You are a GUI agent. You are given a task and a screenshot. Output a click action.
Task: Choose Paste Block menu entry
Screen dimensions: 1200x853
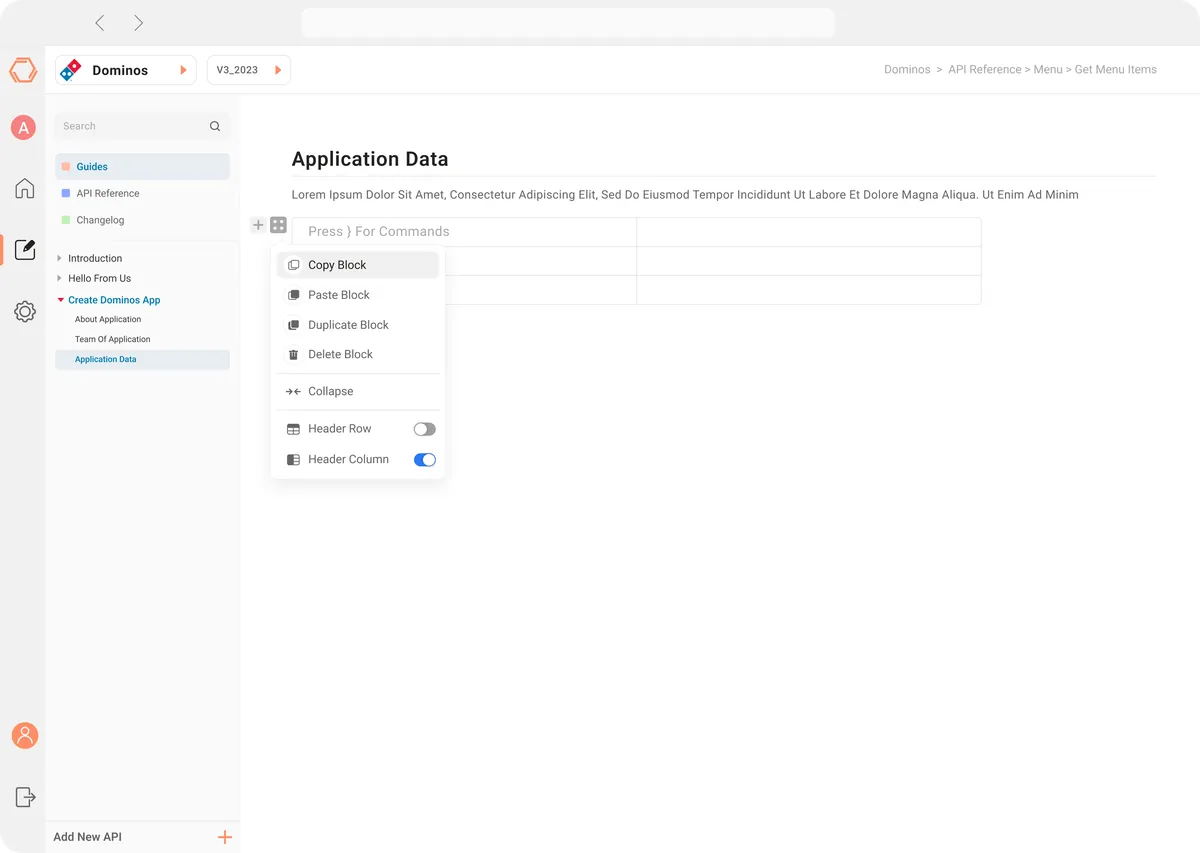coord(358,295)
